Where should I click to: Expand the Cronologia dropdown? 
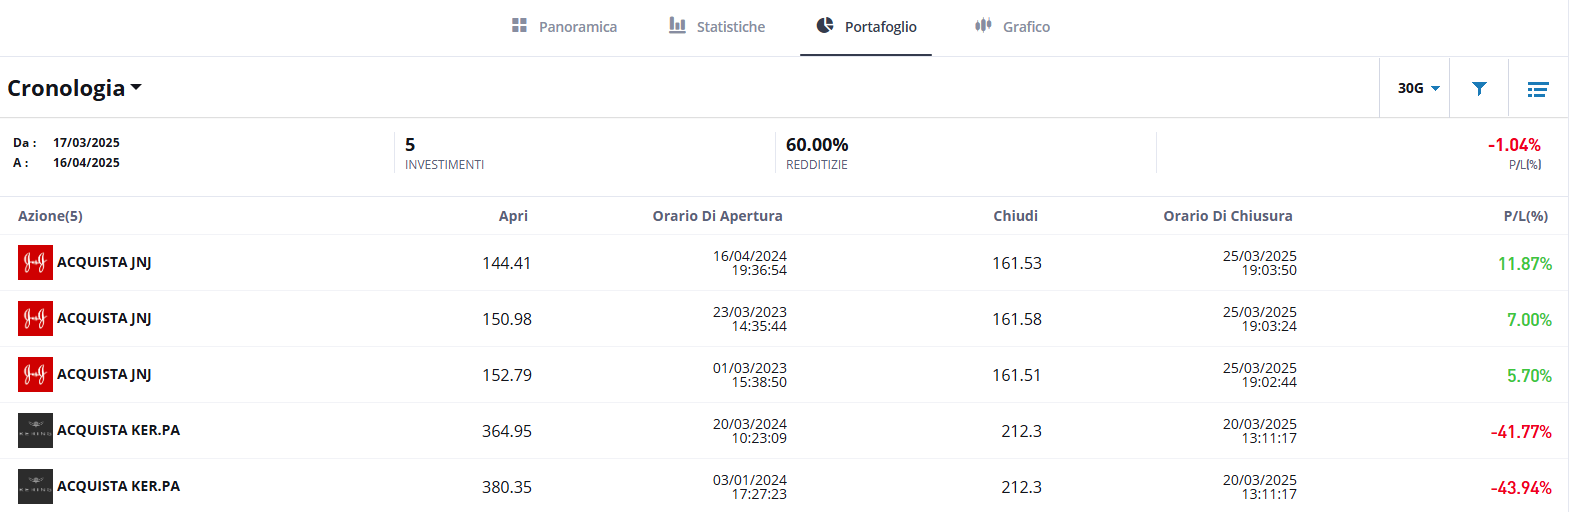point(75,88)
